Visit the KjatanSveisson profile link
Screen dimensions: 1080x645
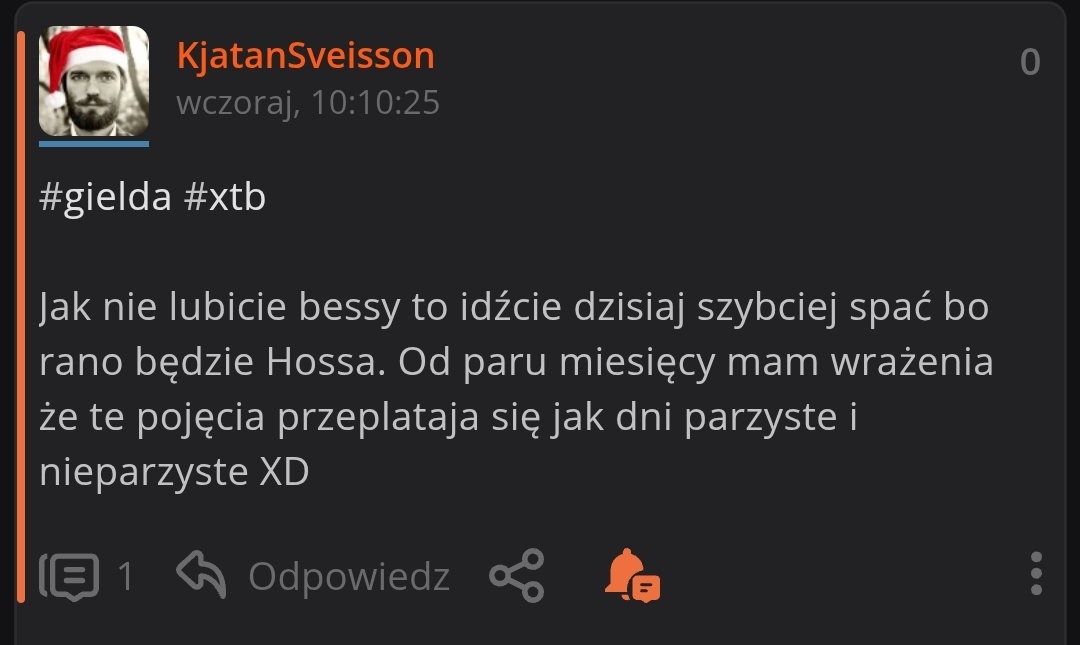point(306,56)
